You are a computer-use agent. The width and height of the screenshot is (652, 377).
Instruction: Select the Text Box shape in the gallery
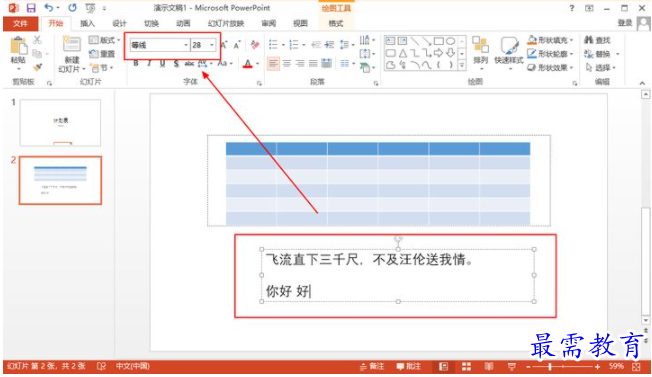coord(390,41)
